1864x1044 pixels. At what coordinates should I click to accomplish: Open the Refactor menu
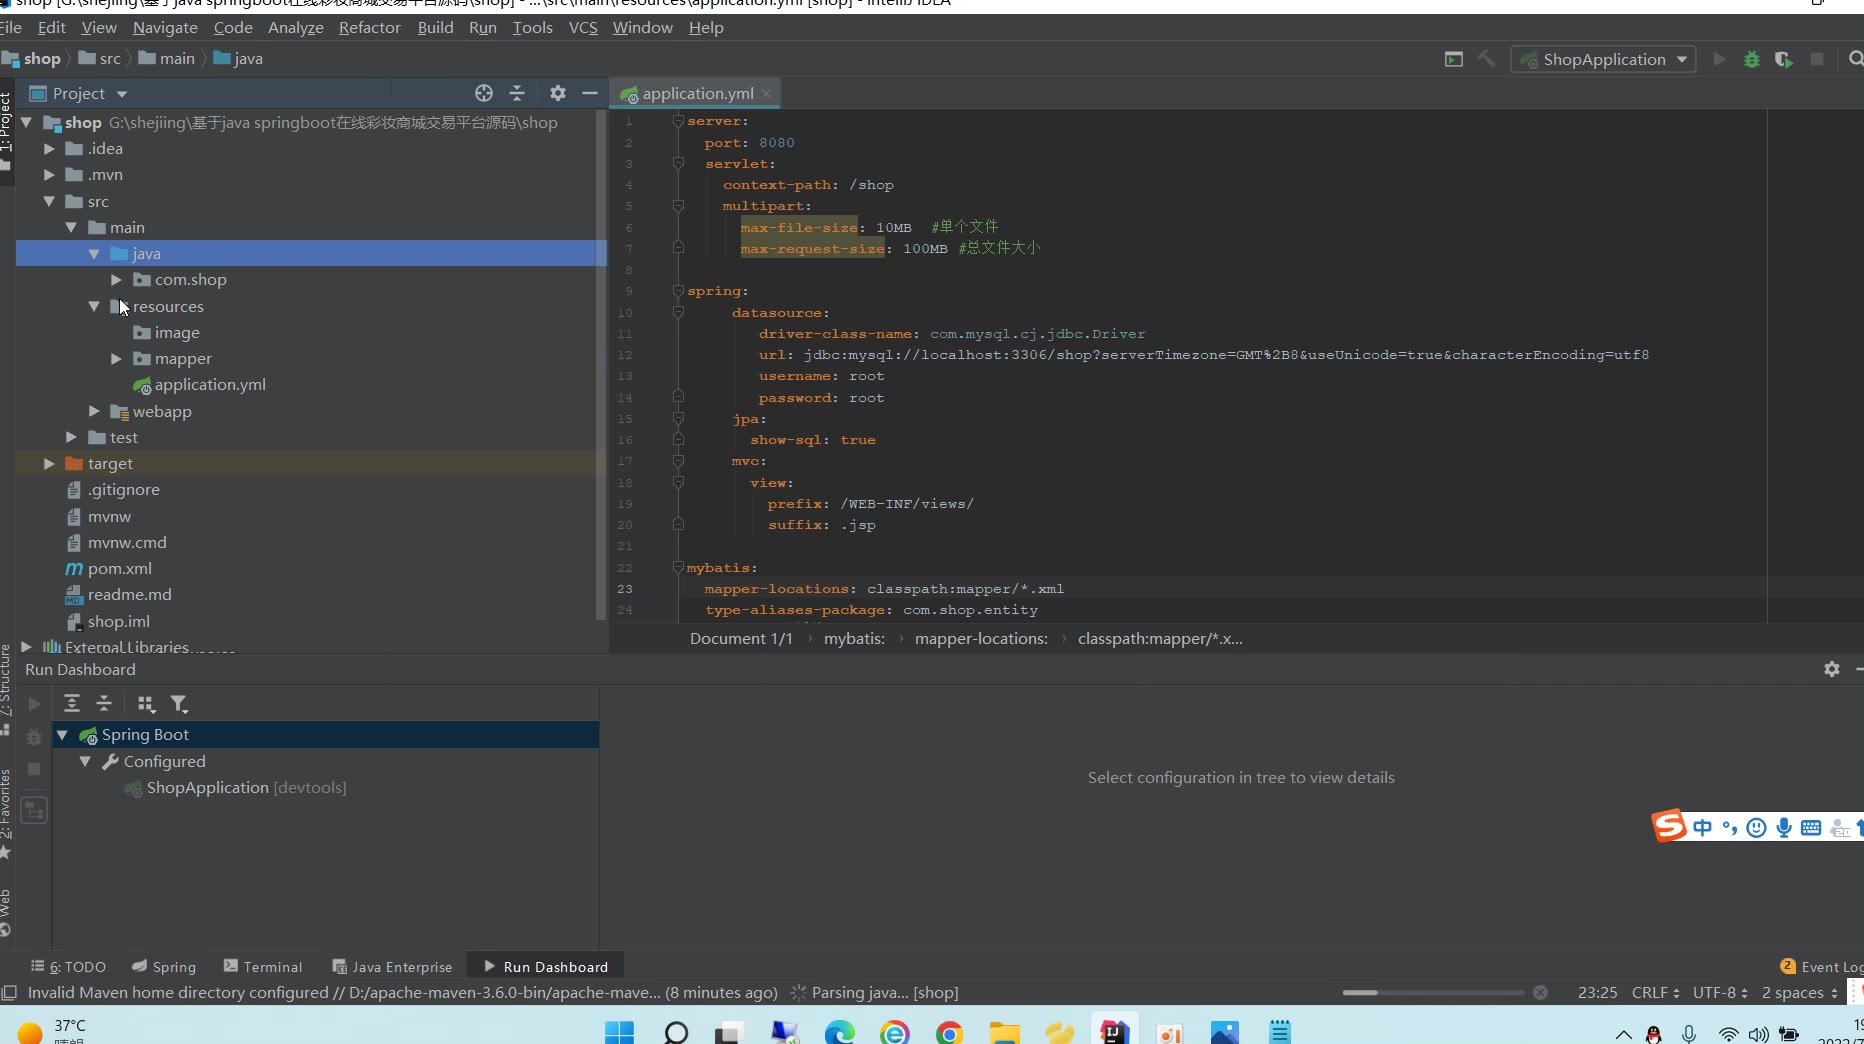(369, 27)
